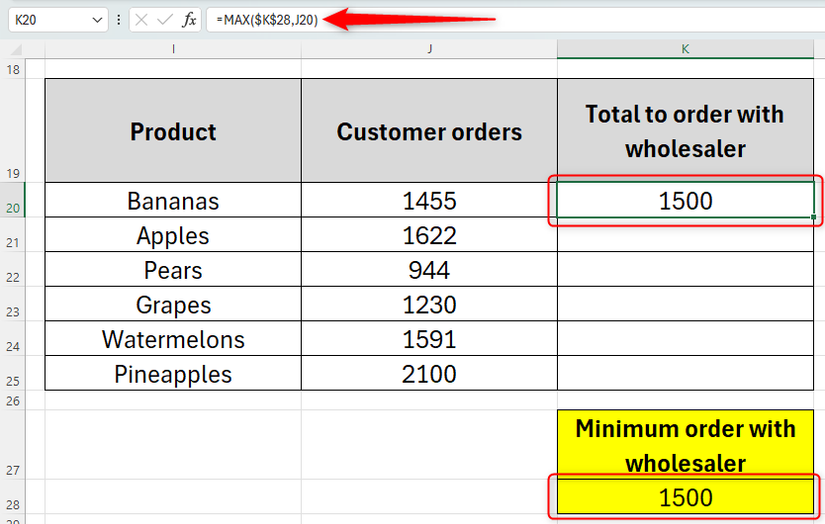Select the empty total cell in Pineapples row
Viewport: 825px width, 524px height.
tap(686, 374)
